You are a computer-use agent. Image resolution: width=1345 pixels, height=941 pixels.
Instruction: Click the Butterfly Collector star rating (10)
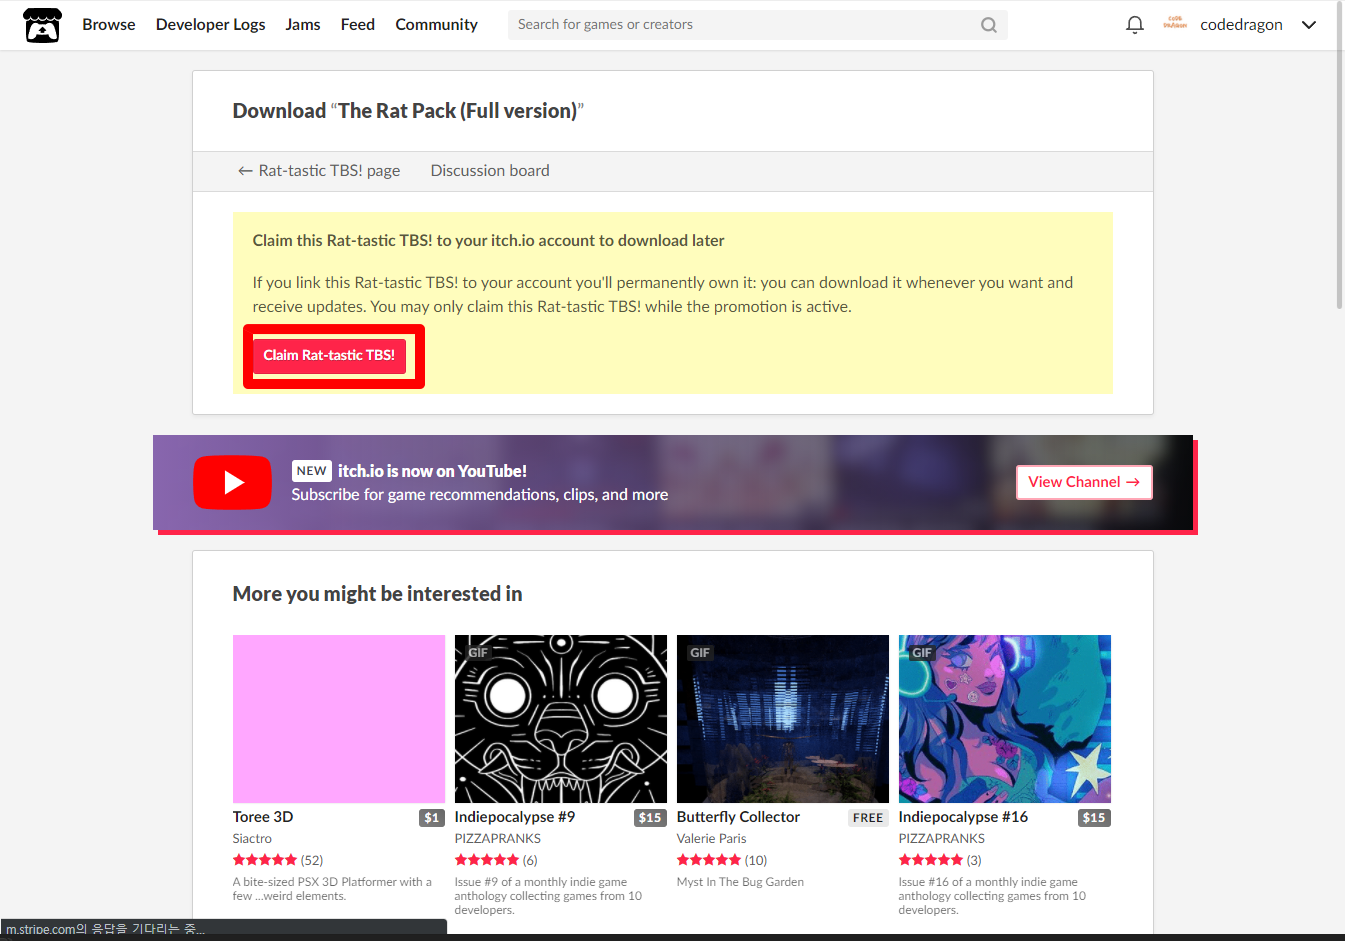[x=722, y=860]
